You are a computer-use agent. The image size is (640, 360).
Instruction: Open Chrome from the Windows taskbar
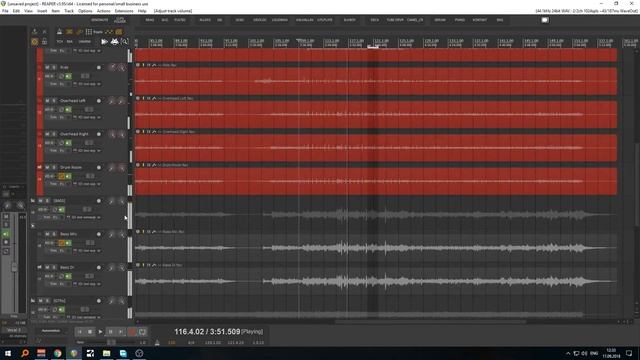click(58, 353)
